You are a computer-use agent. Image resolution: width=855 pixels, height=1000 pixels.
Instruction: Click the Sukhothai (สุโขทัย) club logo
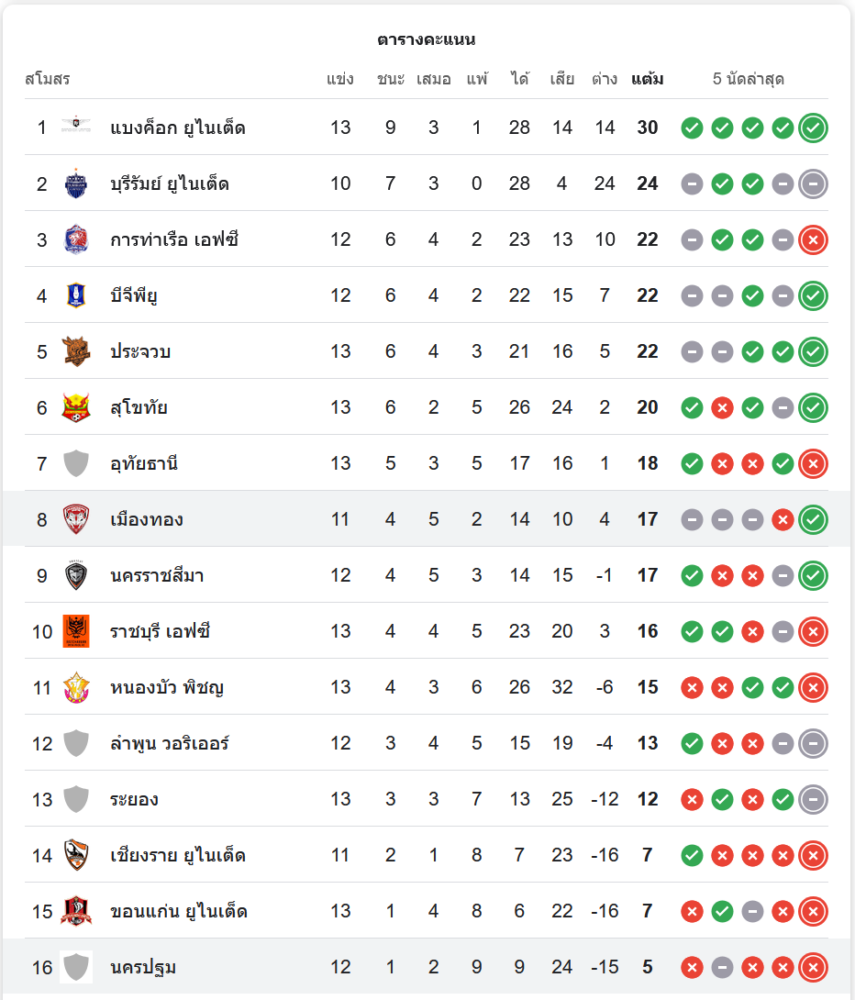[x=76, y=407]
